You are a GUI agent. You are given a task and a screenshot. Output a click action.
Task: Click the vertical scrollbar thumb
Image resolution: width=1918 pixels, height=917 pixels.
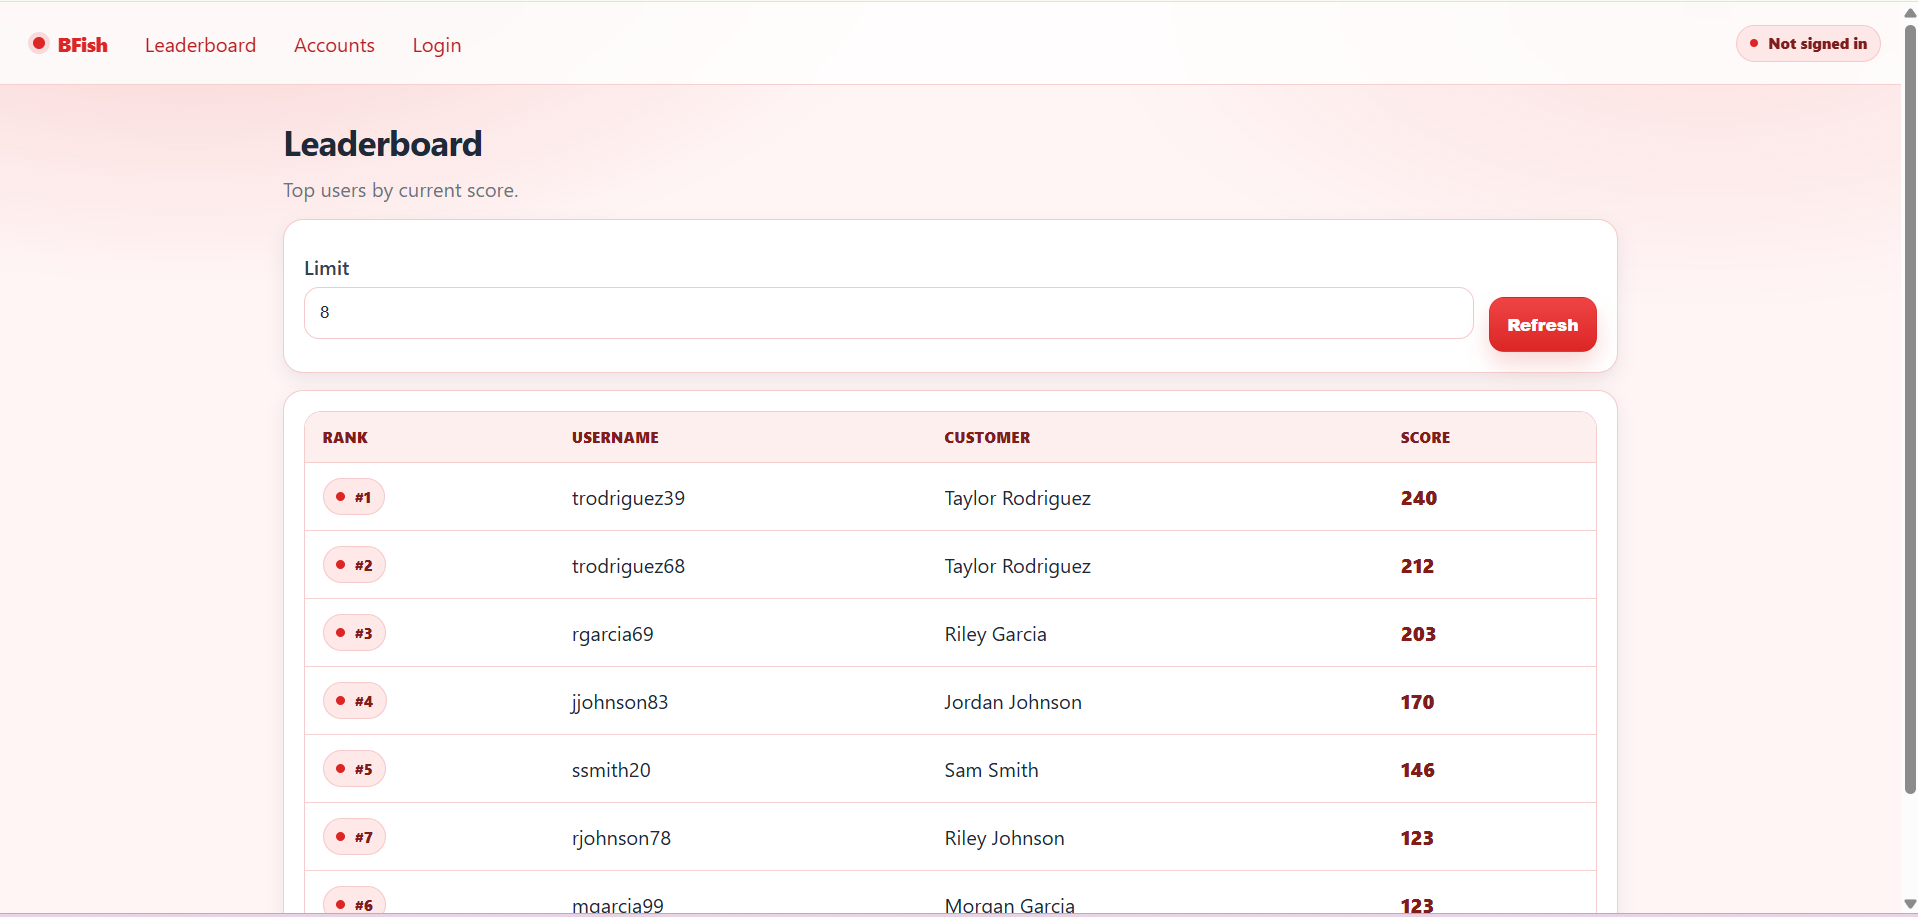tap(1909, 408)
